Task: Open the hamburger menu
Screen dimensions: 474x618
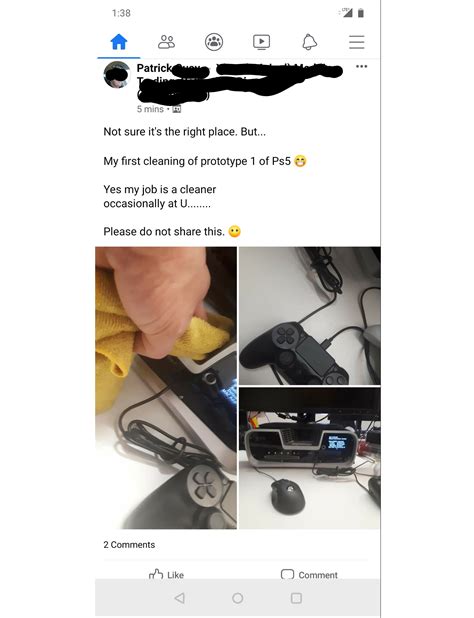Action: point(357,42)
